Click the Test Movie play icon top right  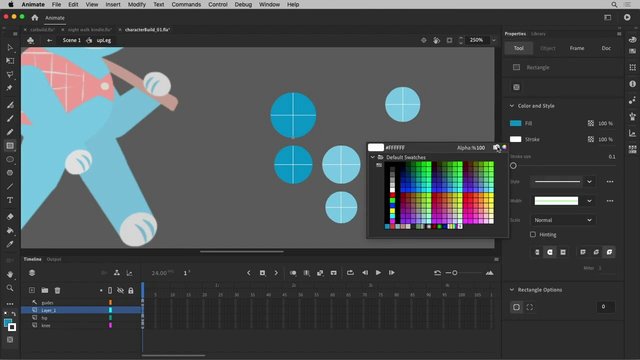(627, 17)
